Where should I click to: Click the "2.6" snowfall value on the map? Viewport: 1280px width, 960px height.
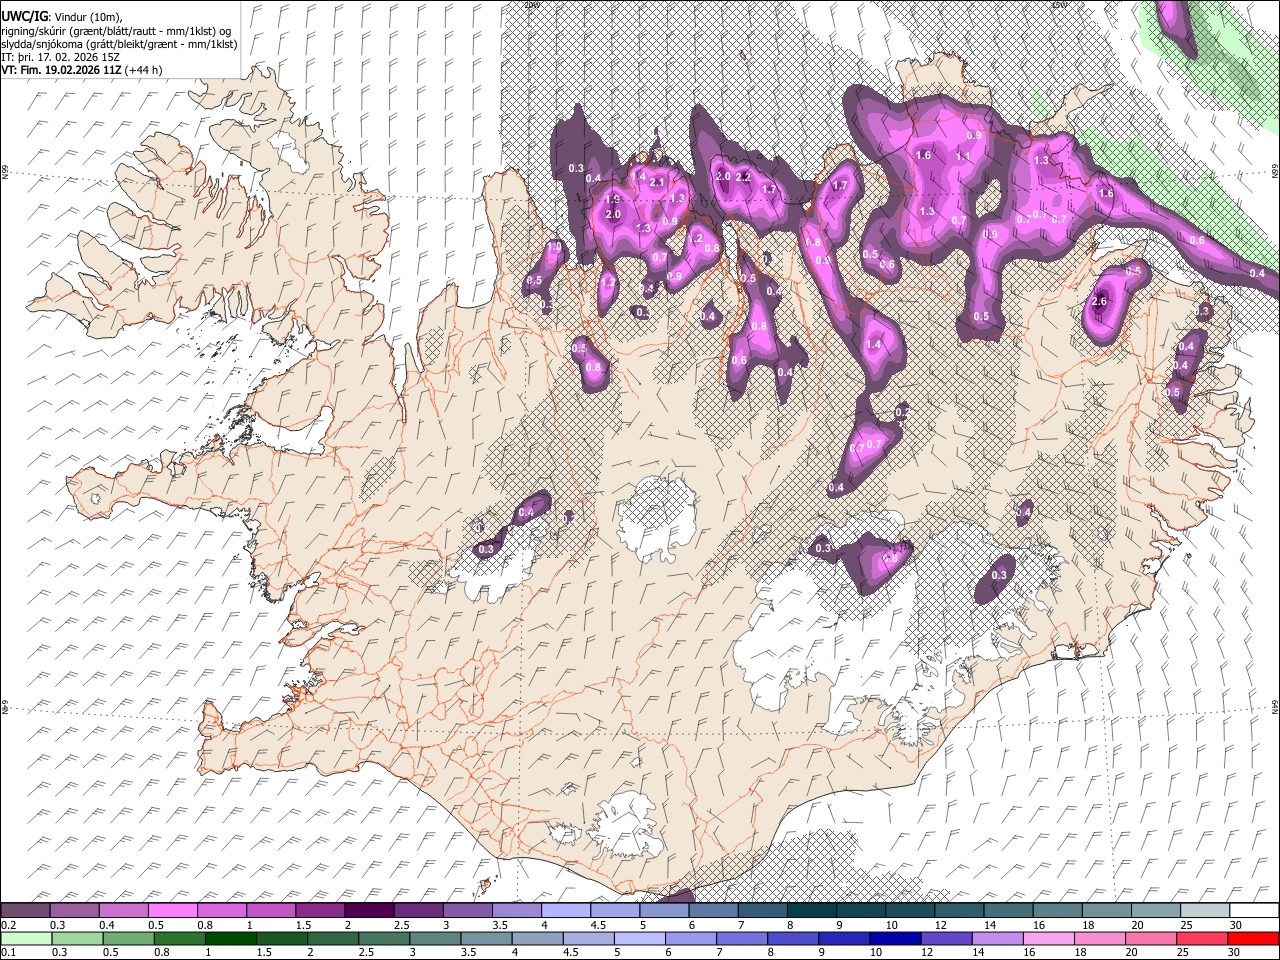click(1100, 302)
